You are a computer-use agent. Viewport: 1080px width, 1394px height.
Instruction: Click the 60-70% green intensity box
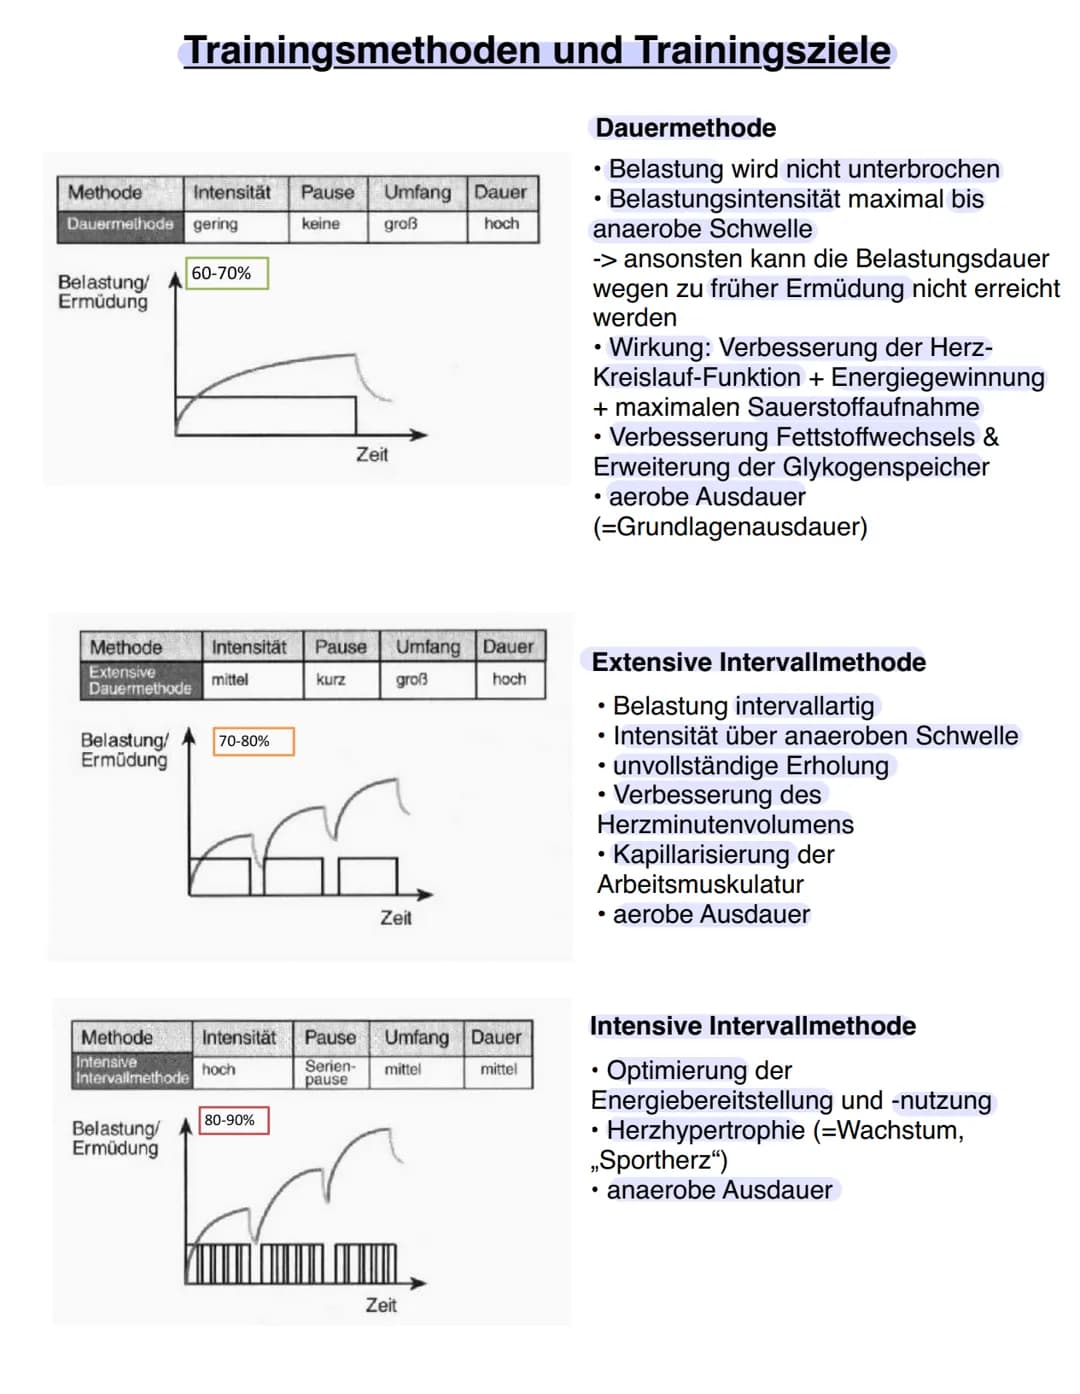pyautogui.click(x=227, y=273)
